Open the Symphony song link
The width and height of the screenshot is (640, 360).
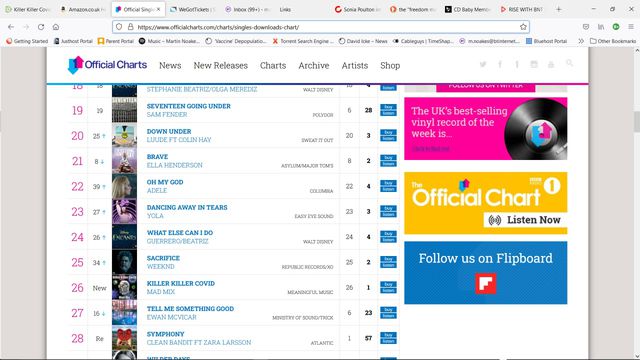[x=165, y=334]
